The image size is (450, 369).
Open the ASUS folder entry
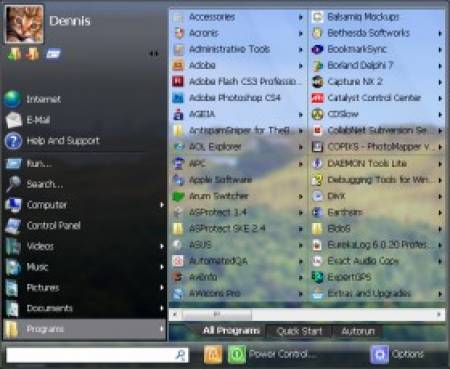238,245
